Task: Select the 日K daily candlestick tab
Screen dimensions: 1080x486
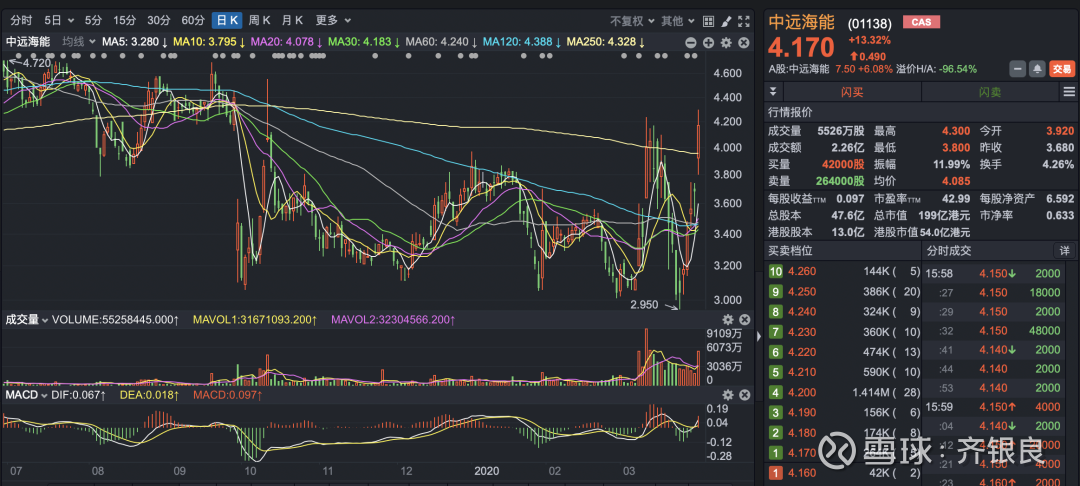Action: 228,21
